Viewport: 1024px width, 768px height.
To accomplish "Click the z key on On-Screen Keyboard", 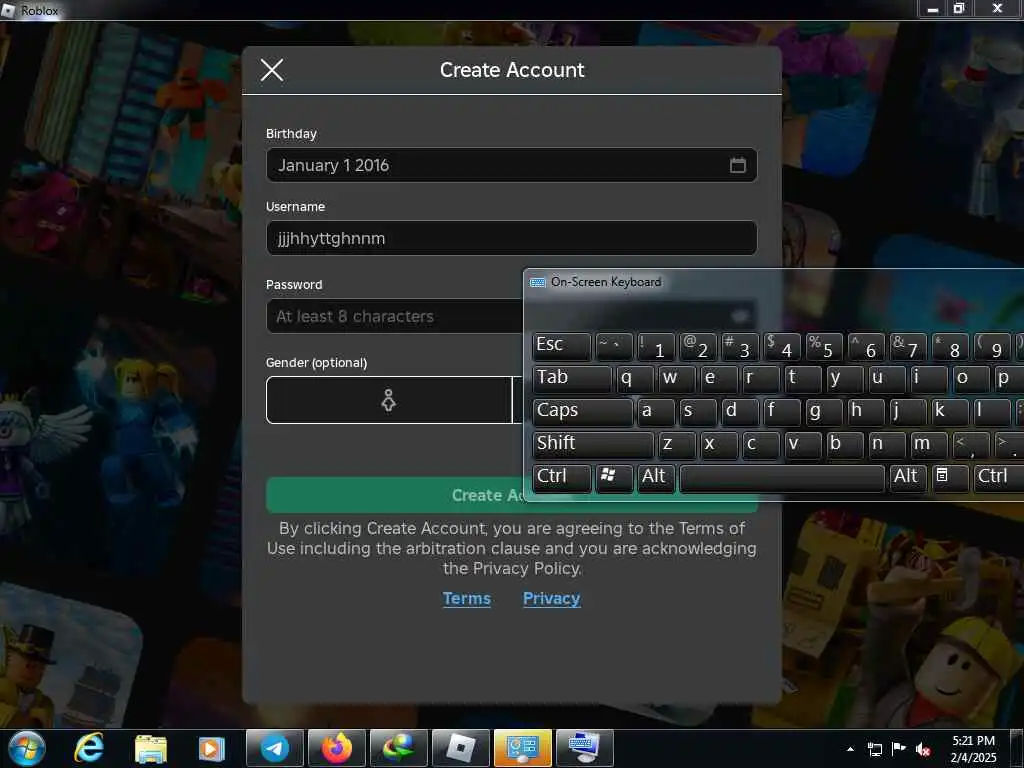I will 677,445.
